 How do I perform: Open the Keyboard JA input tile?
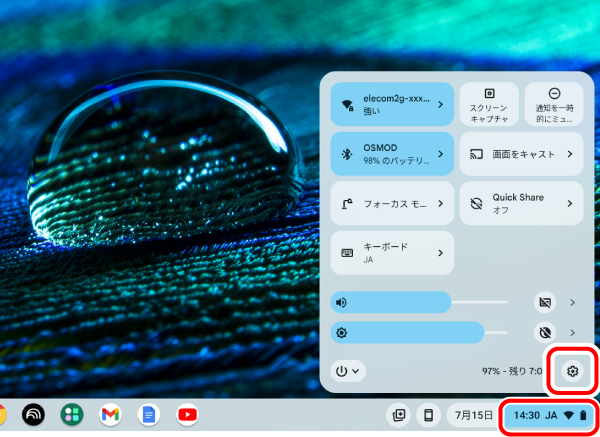pos(392,252)
